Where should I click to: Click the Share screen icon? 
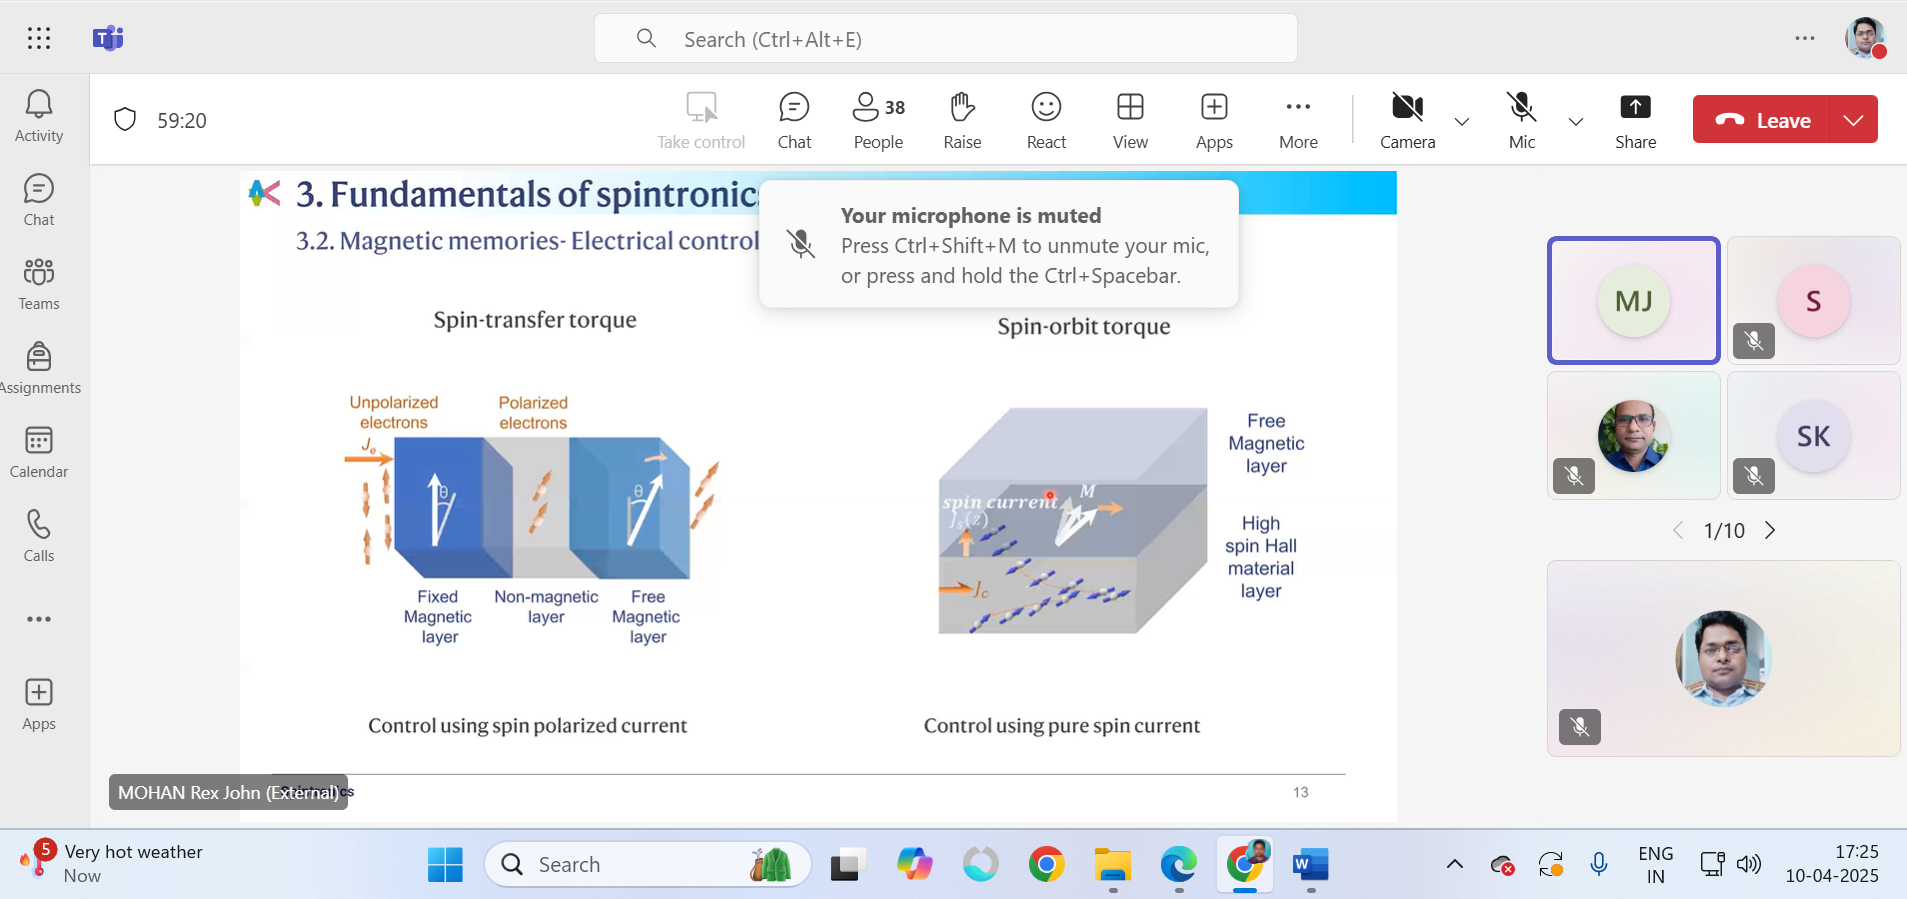tap(1635, 120)
